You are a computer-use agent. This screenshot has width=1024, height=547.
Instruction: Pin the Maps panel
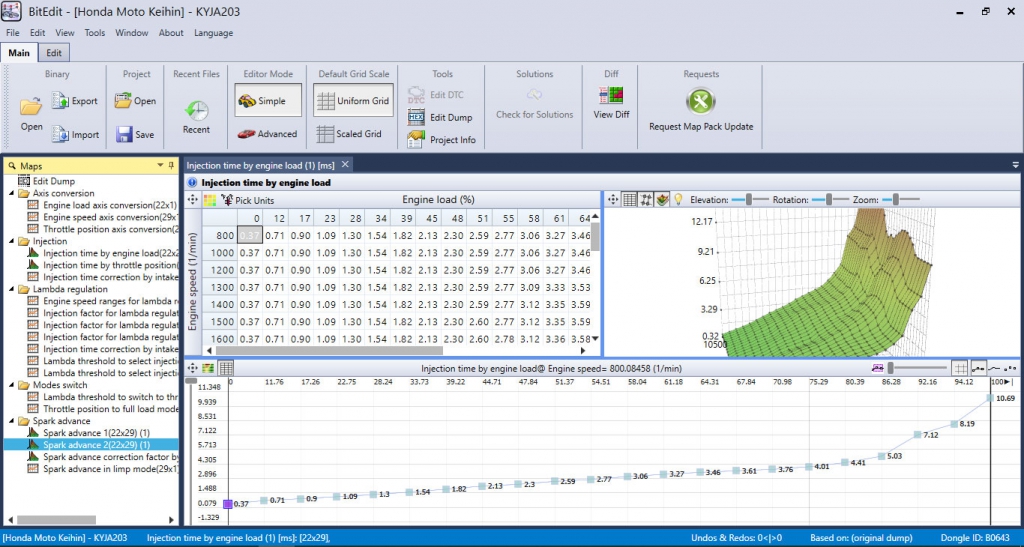(171, 166)
